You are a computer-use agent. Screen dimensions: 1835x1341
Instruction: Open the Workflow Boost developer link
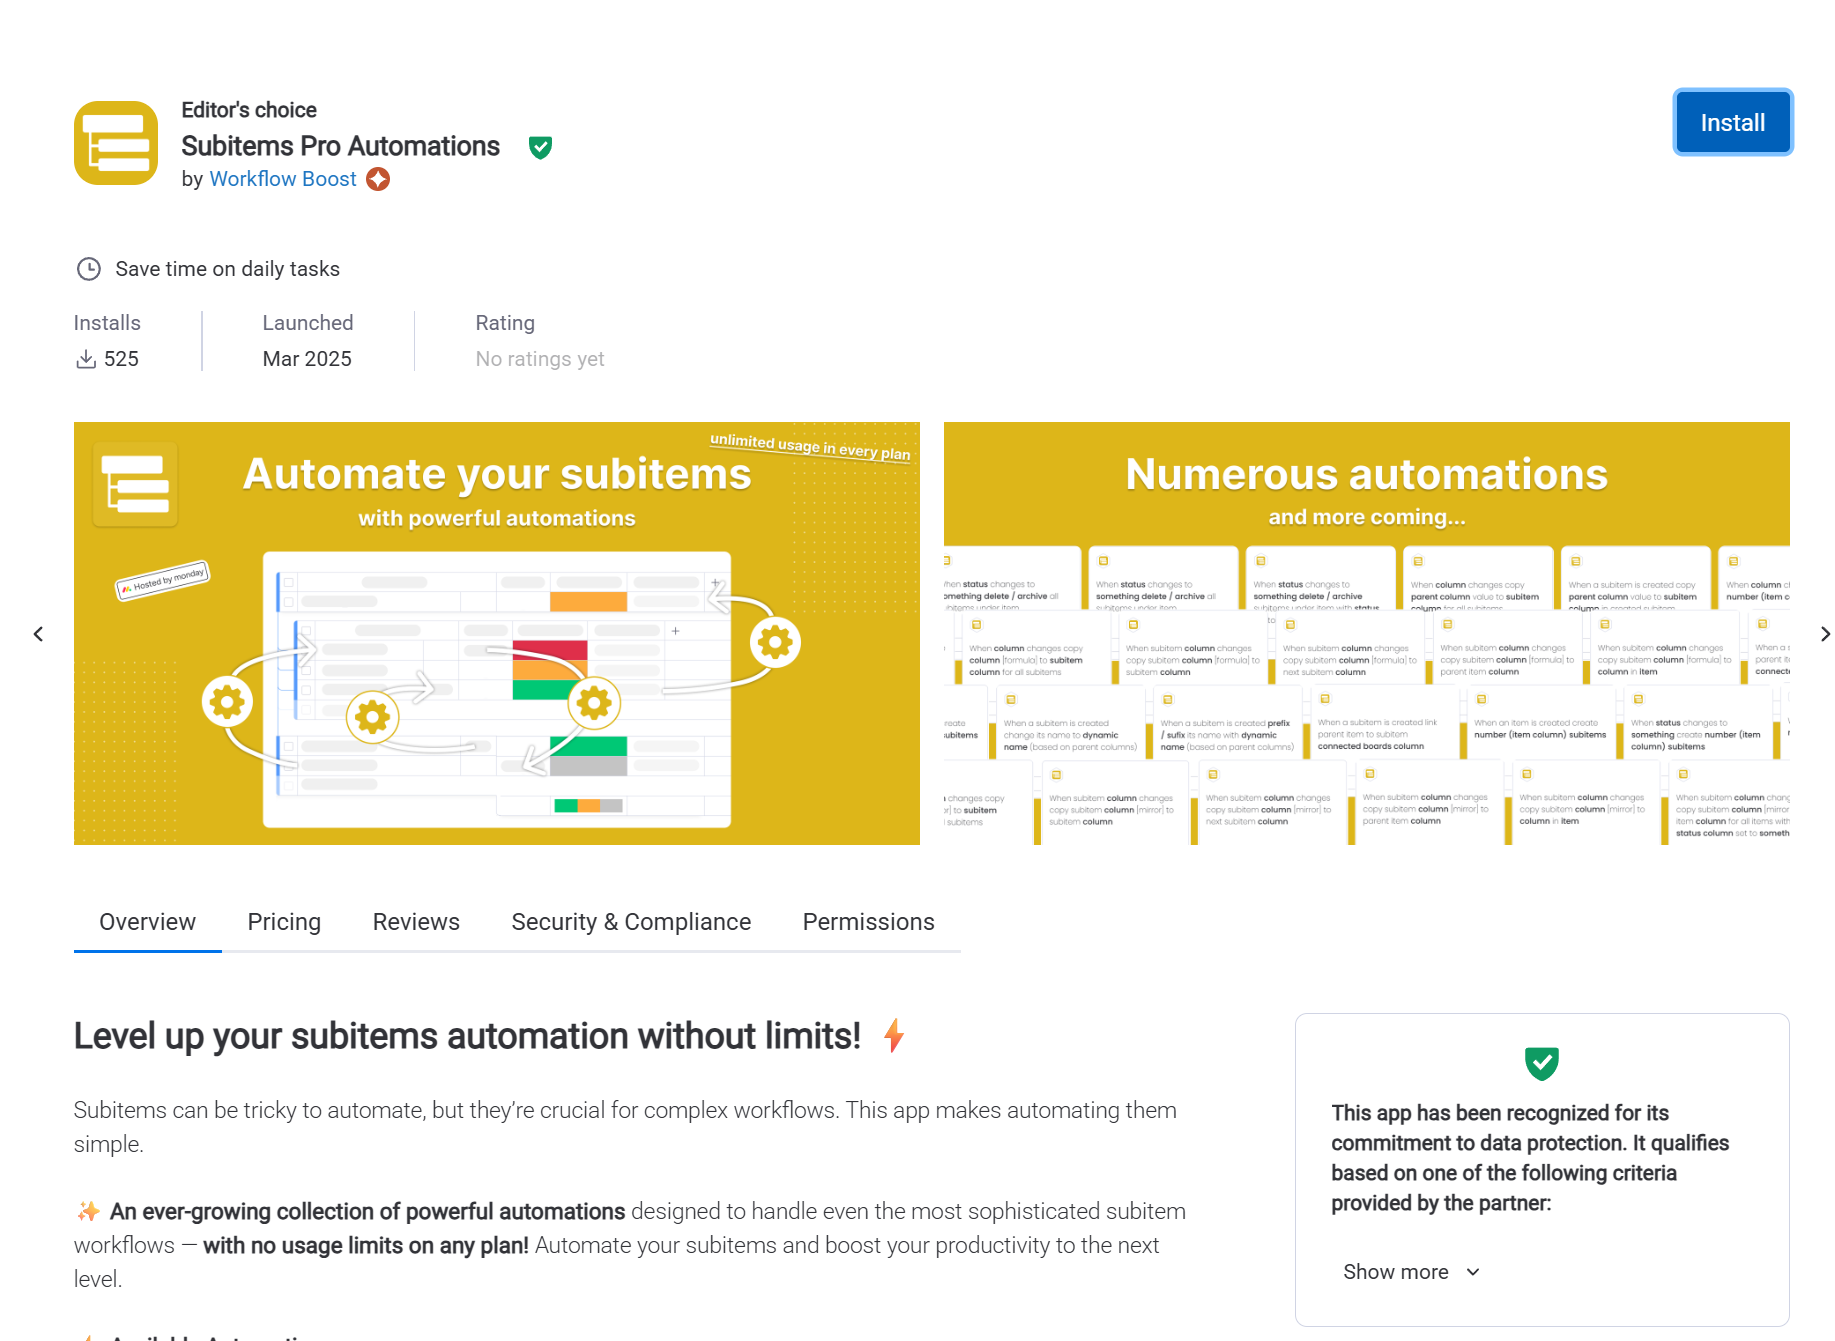click(283, 179)
